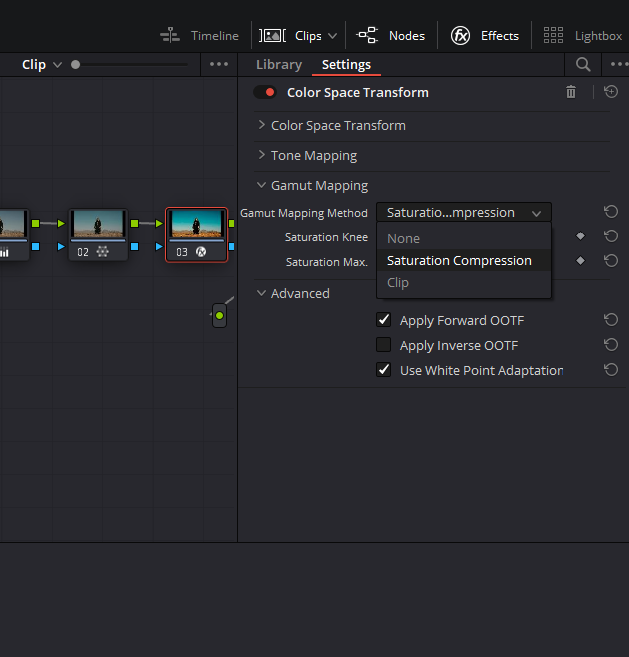Select node 03 thumbnail
Screen dimensions: 629x657
coord(197,224)
